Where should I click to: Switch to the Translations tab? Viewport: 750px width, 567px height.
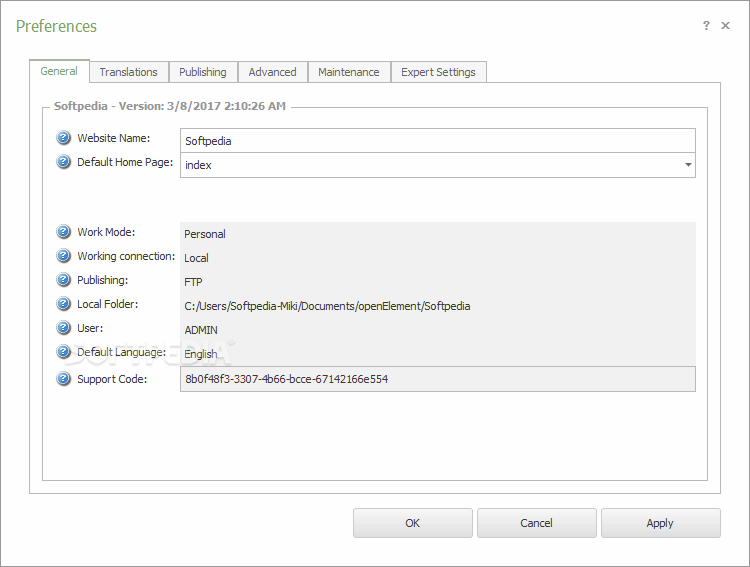128,72
